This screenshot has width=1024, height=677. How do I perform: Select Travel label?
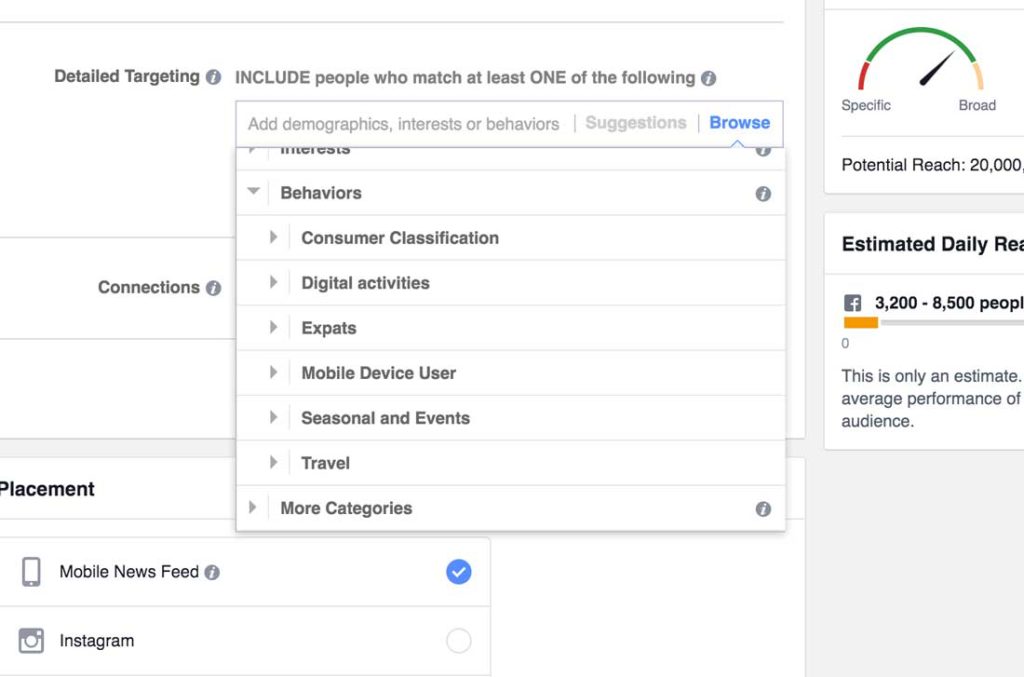(325, 464)
